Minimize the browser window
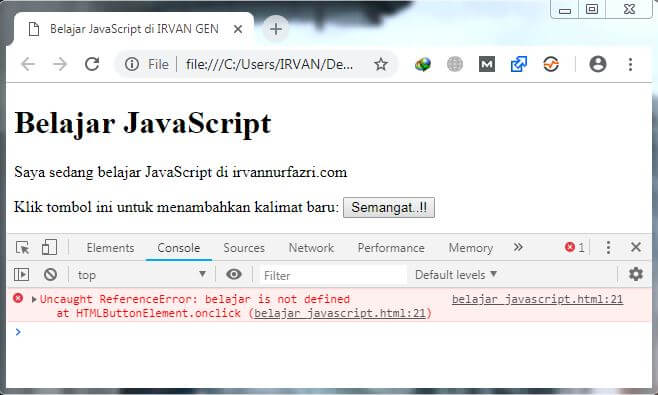The image size is (658, 395). point(565,9)
